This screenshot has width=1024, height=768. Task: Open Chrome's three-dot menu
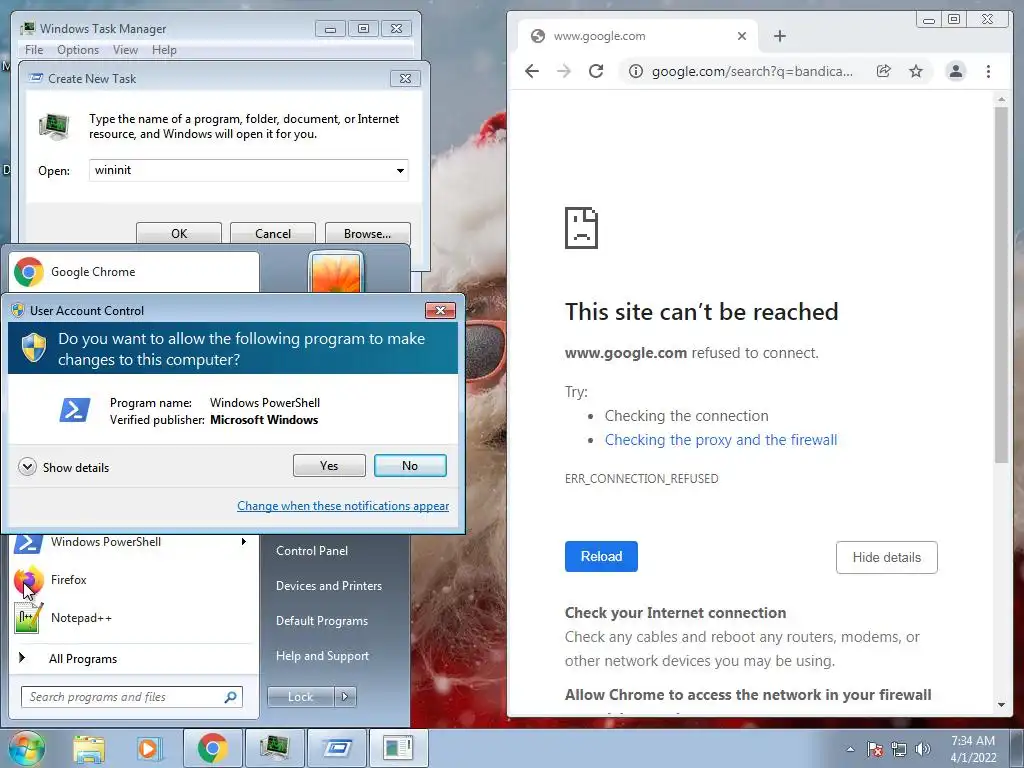988,71
